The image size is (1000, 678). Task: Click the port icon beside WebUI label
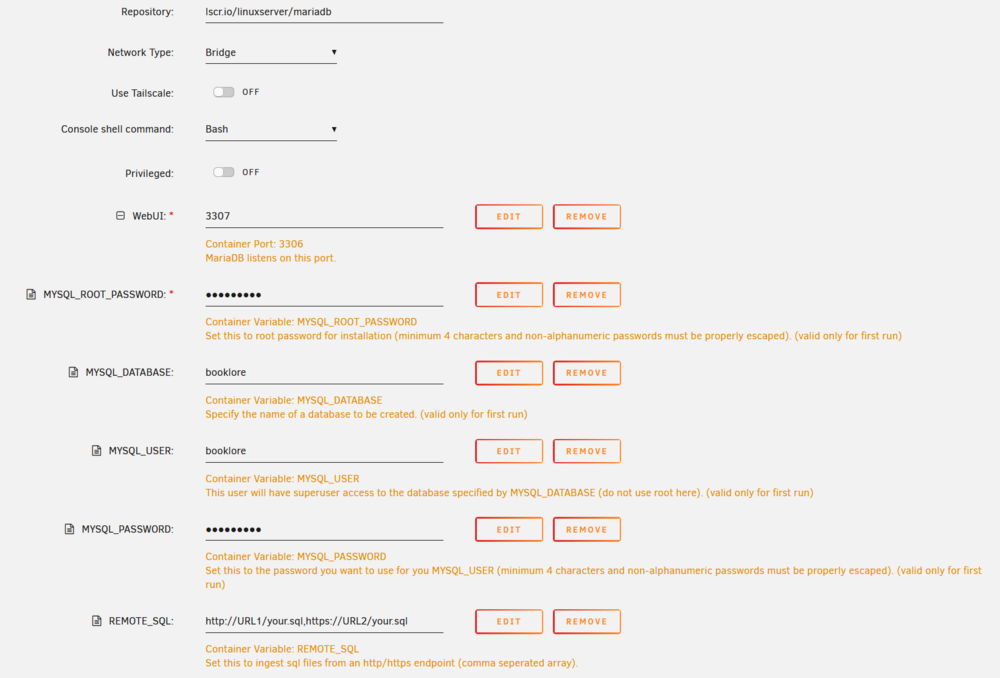tap(120, 216)
